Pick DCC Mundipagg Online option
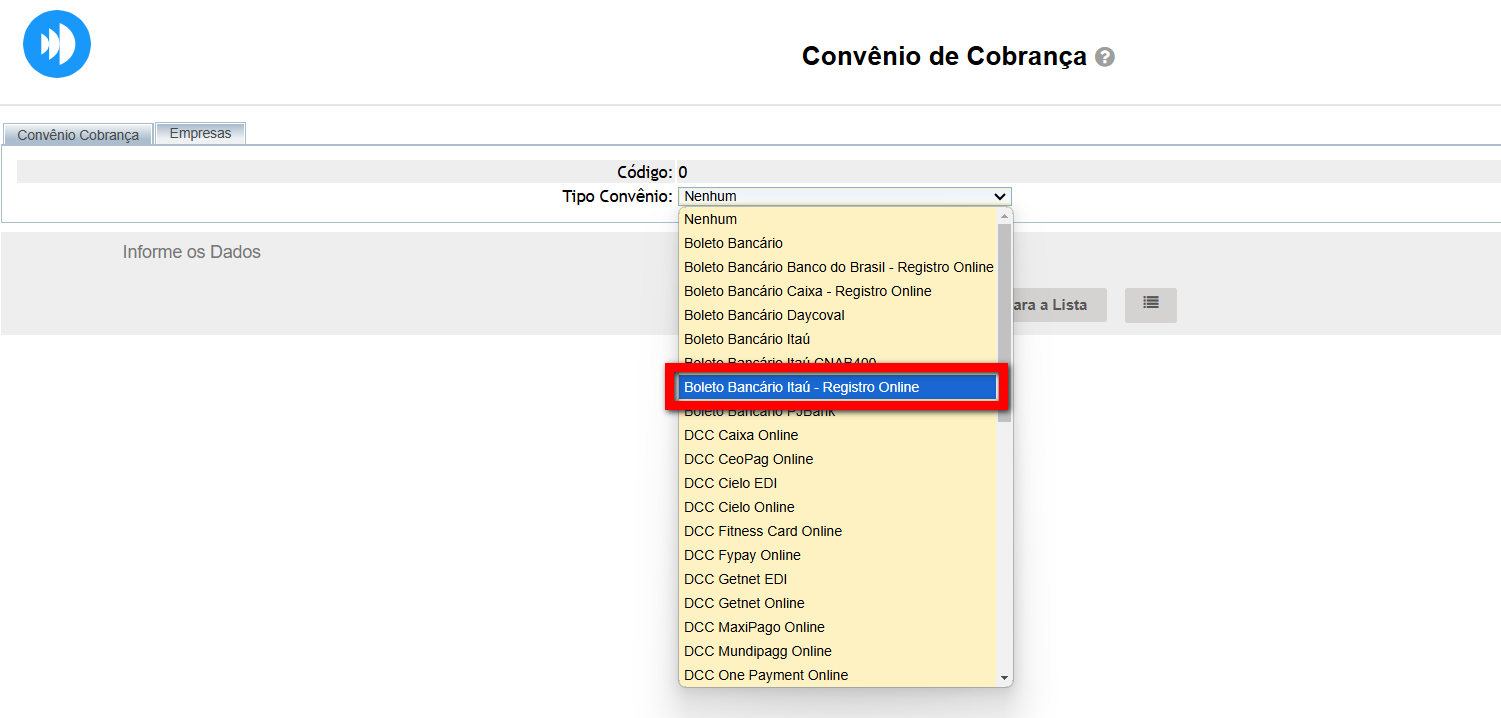The height and width of the screenshot is (718, 1501). pos(838,651)
